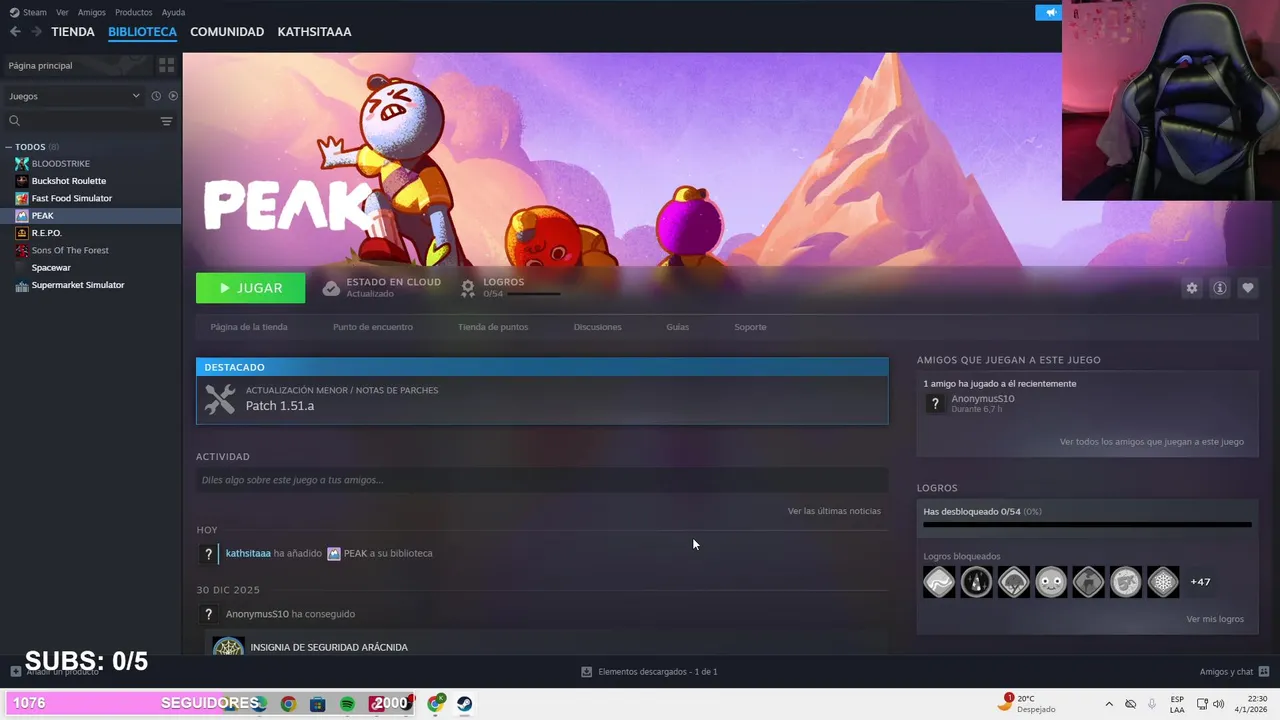Expand the Juegos filter dropdown
1280x720 pixels.
(x=74, y=96)
